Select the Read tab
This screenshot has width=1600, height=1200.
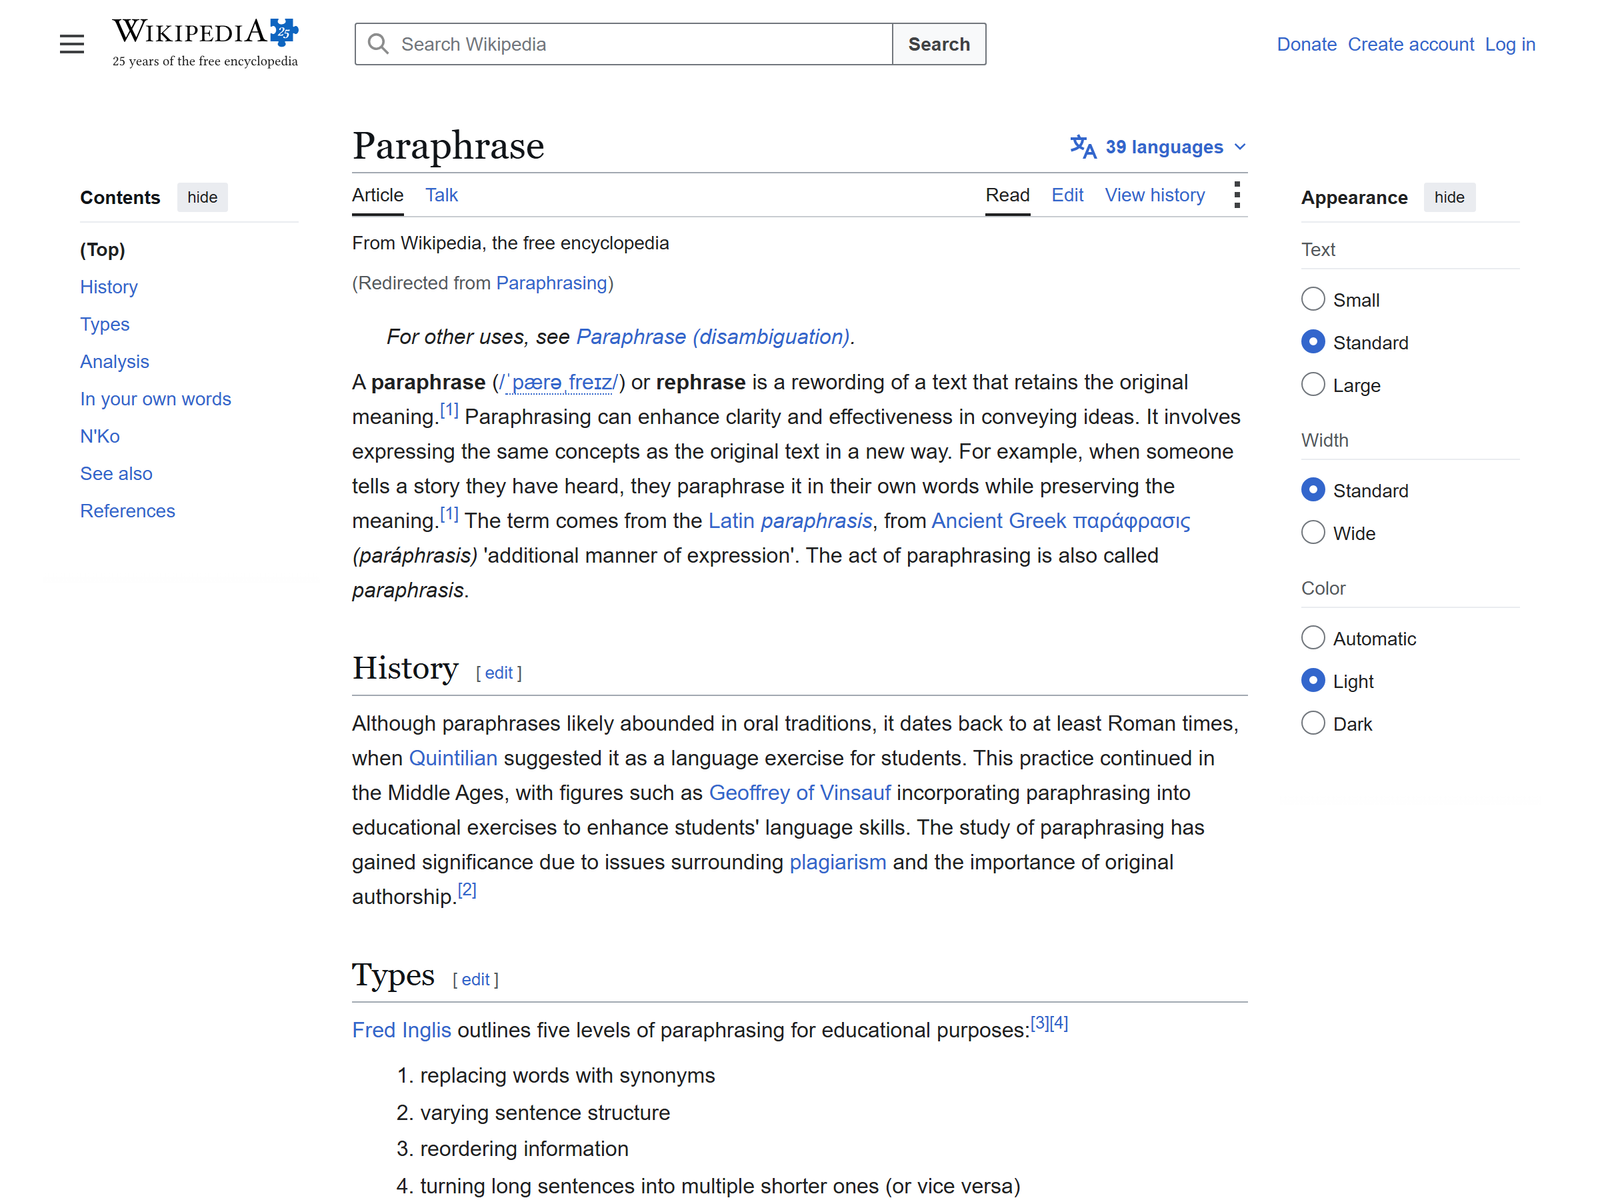point(1007,195)
